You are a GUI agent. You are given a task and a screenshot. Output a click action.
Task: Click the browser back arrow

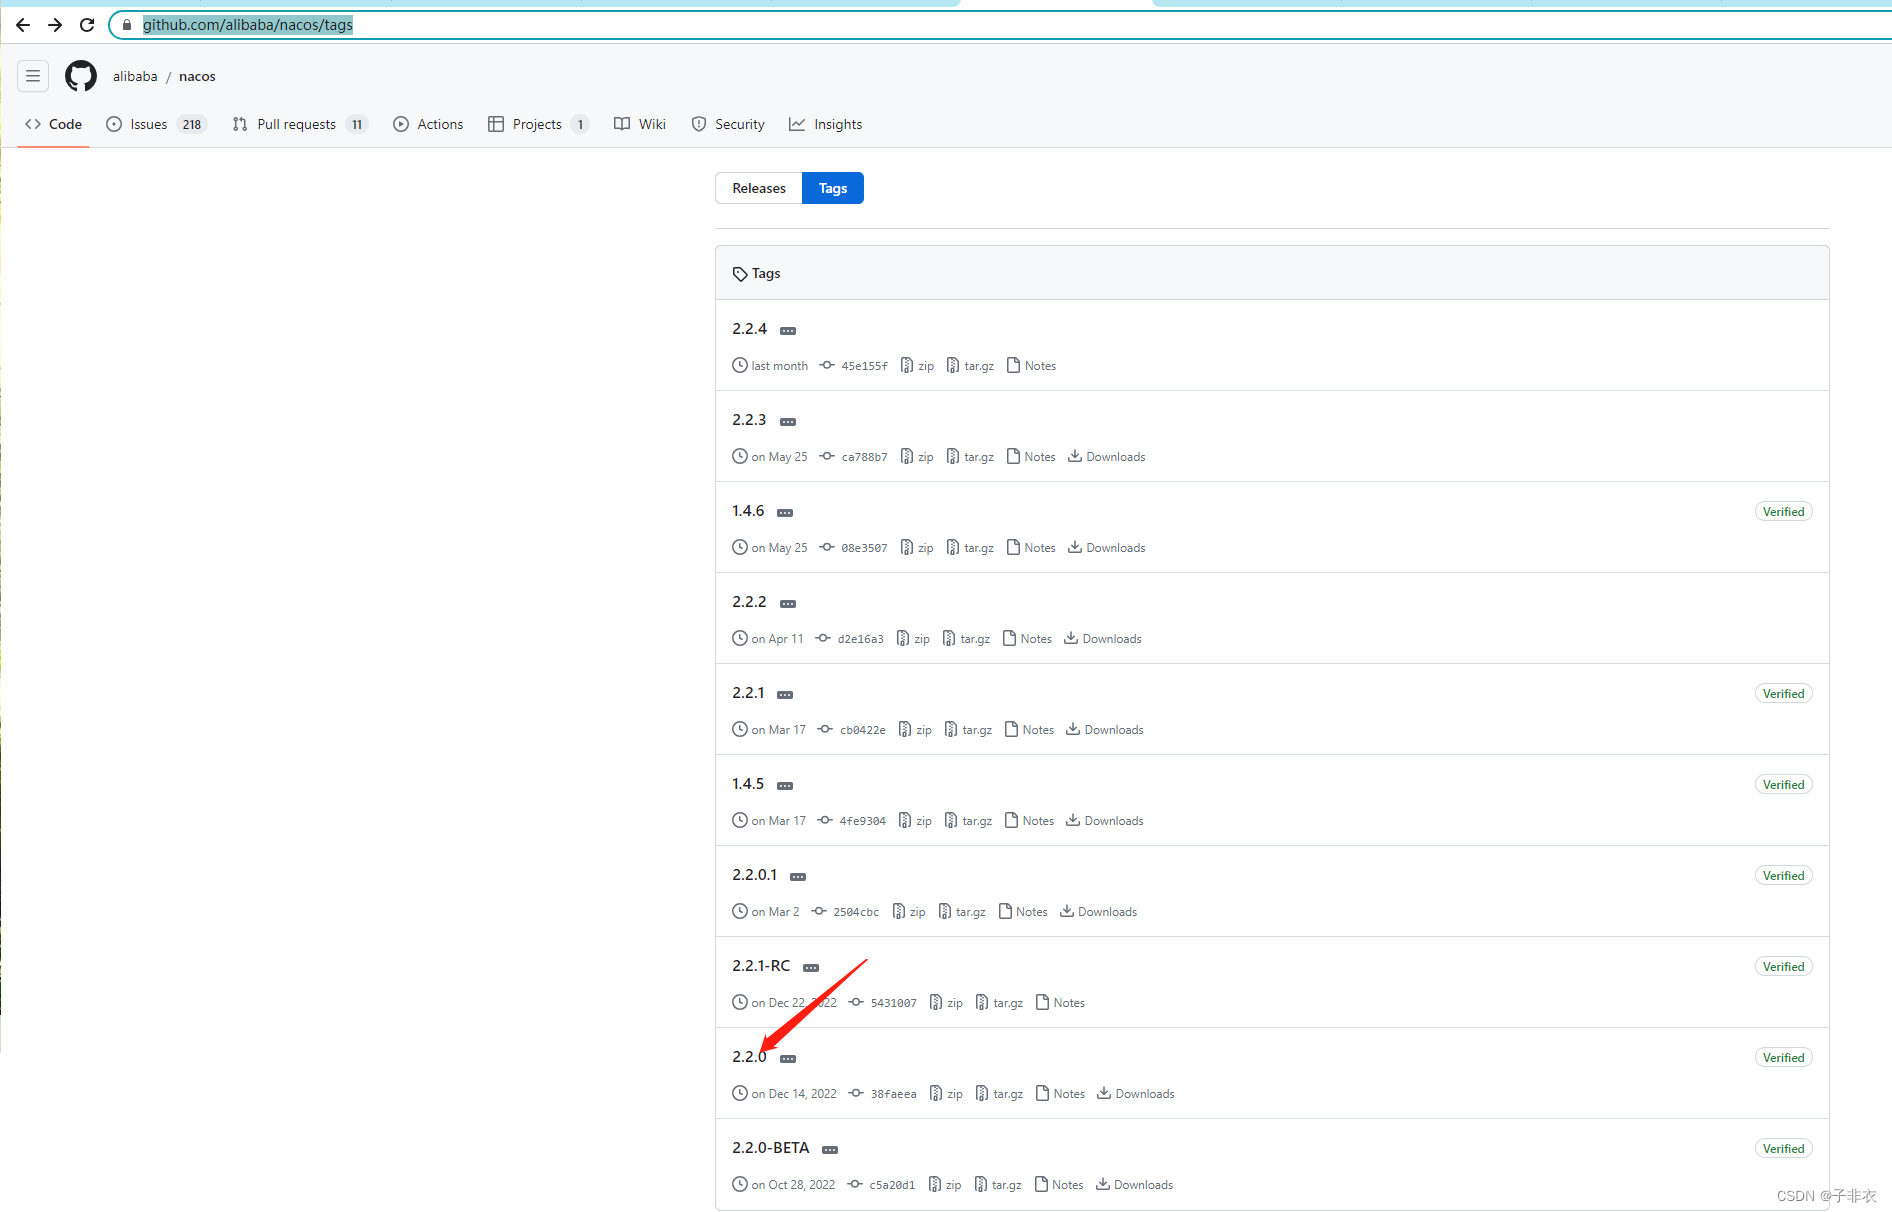click(23, 25)
